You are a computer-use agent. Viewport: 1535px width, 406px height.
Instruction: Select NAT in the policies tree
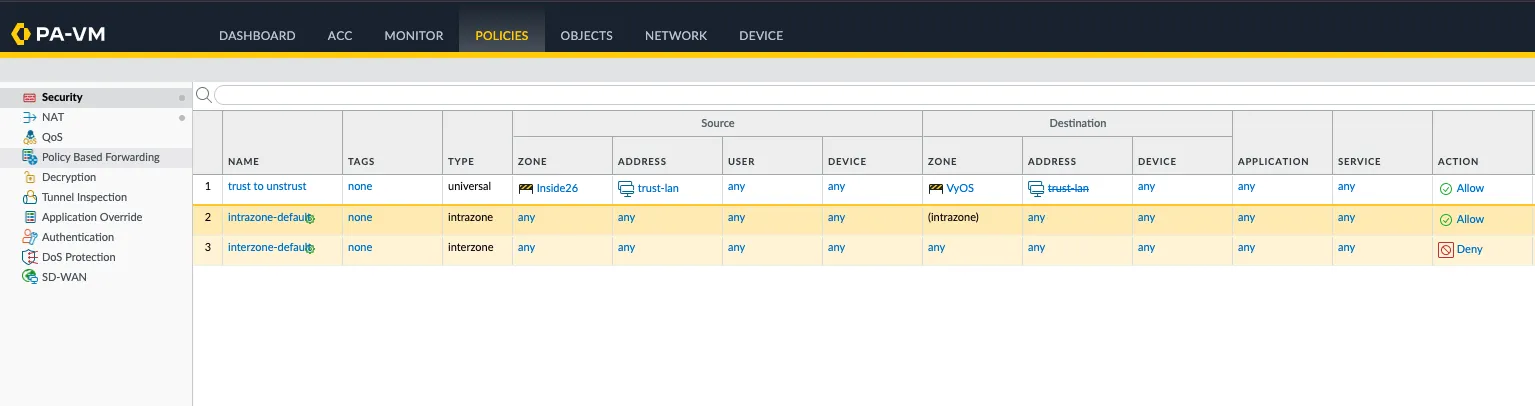[x=53, y=117]
